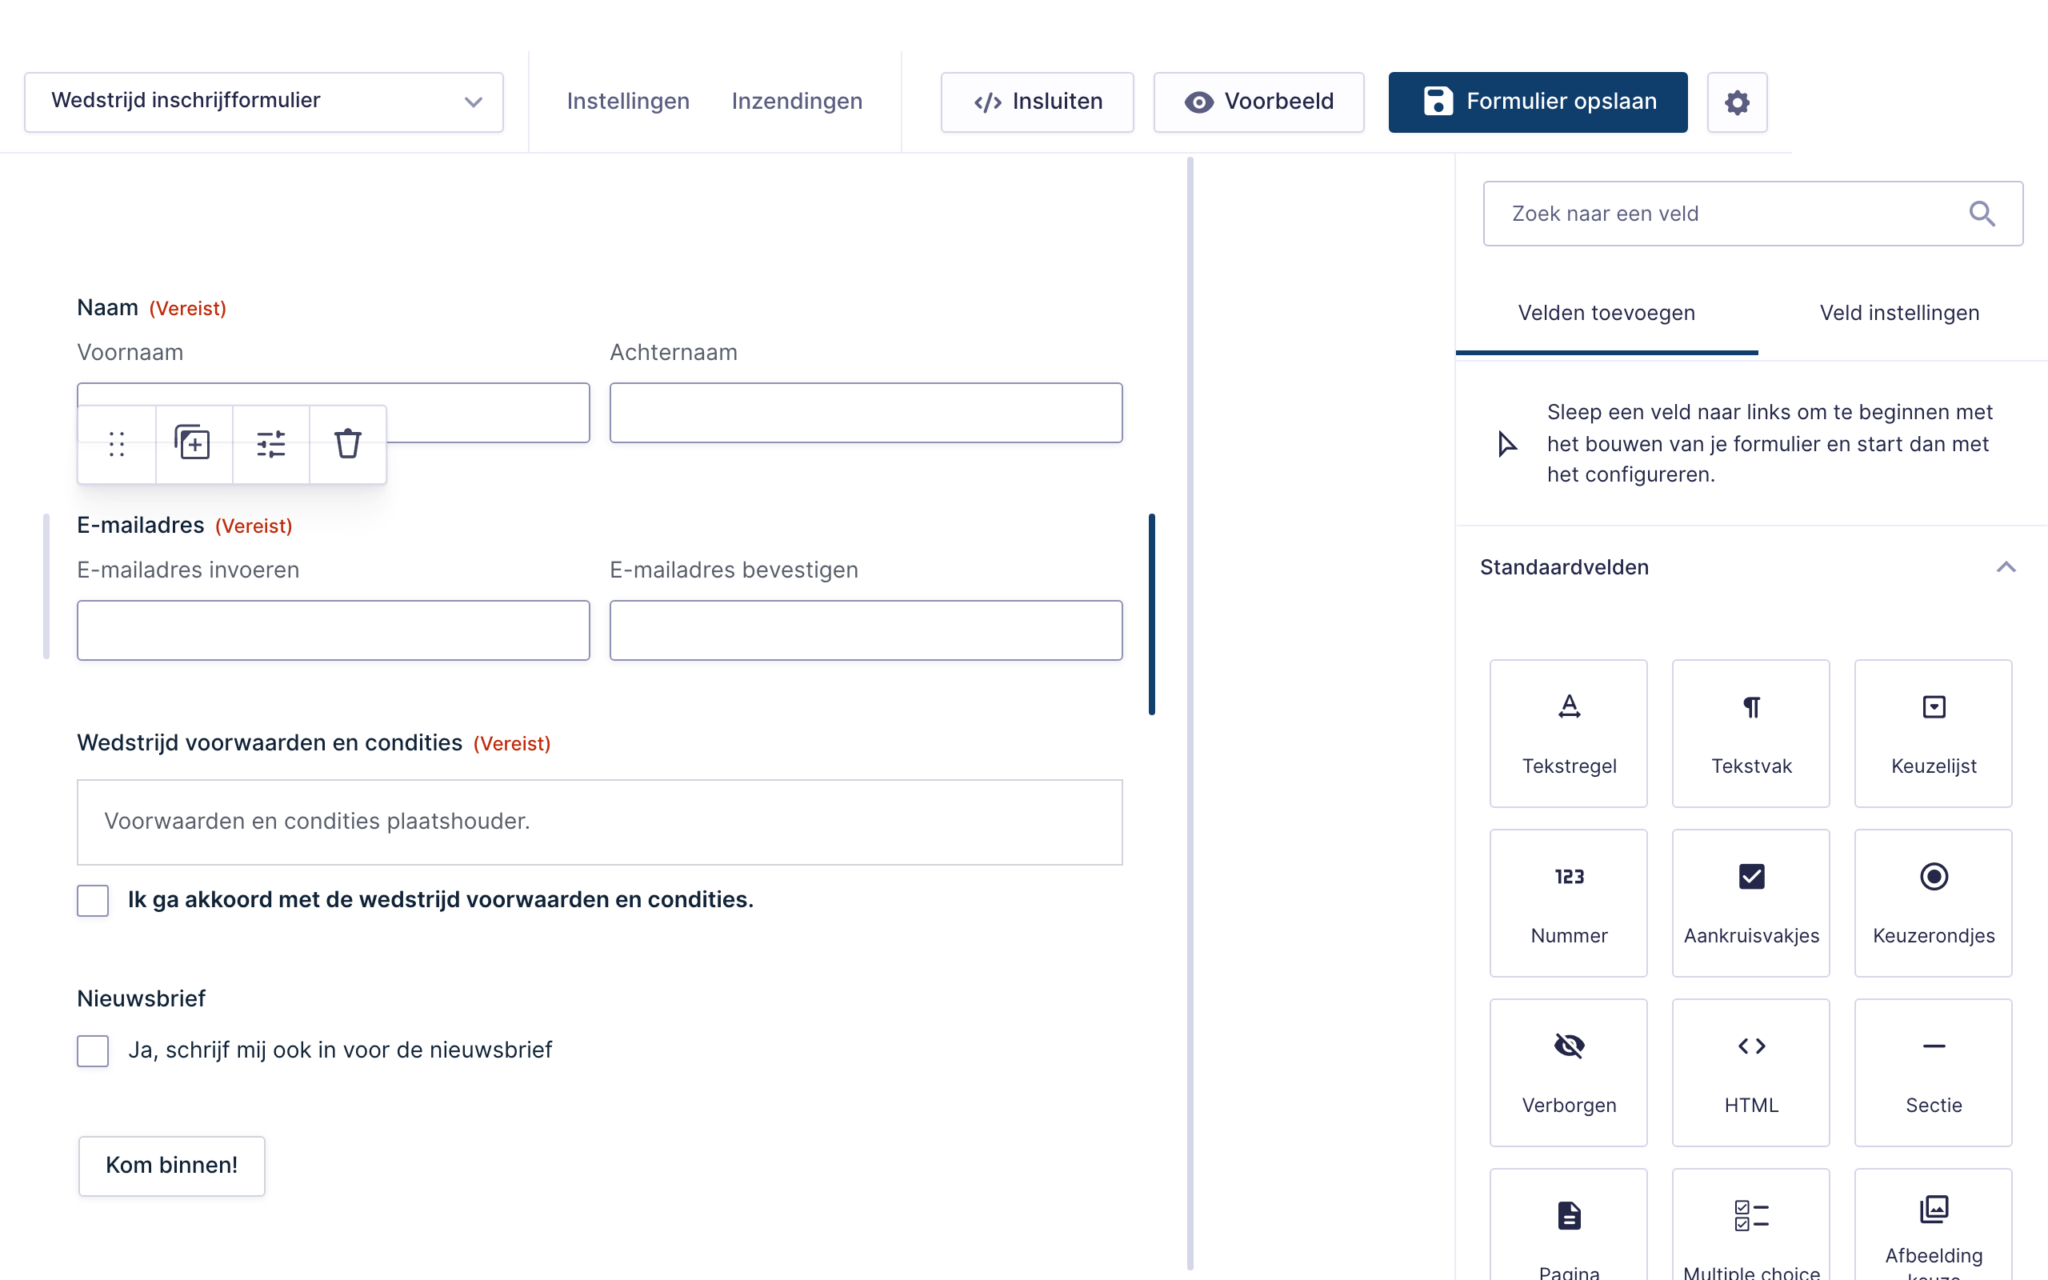
Task: Open field settings via sliders icon
Action: (x=271, y=444)
